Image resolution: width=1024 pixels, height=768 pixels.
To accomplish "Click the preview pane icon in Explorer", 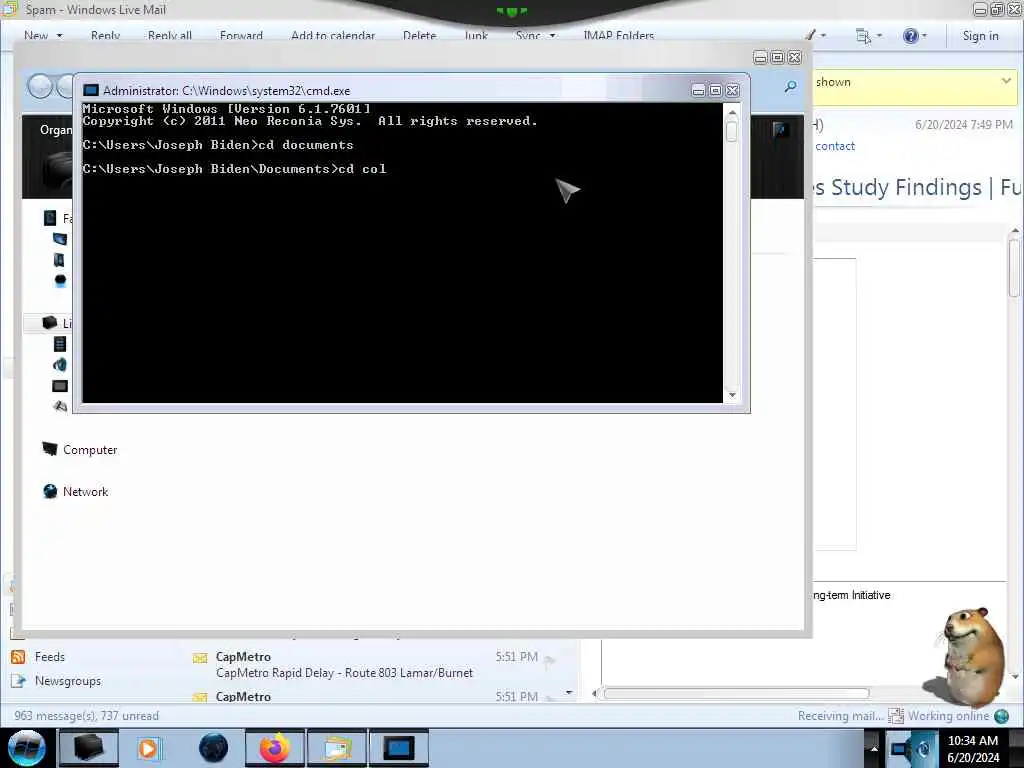I will (x=780, y=129).
